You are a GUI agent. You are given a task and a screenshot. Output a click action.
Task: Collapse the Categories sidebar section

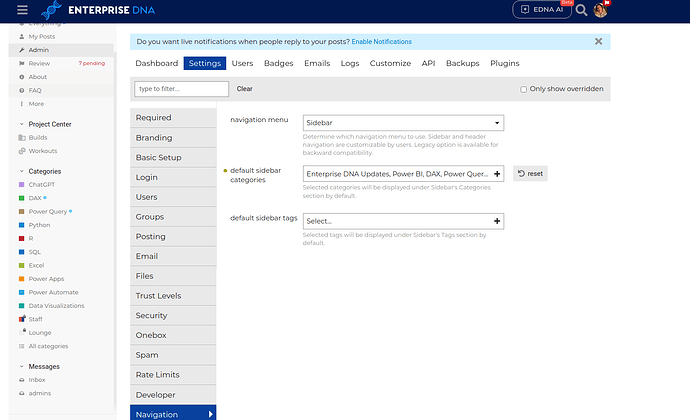coord(22,171)
